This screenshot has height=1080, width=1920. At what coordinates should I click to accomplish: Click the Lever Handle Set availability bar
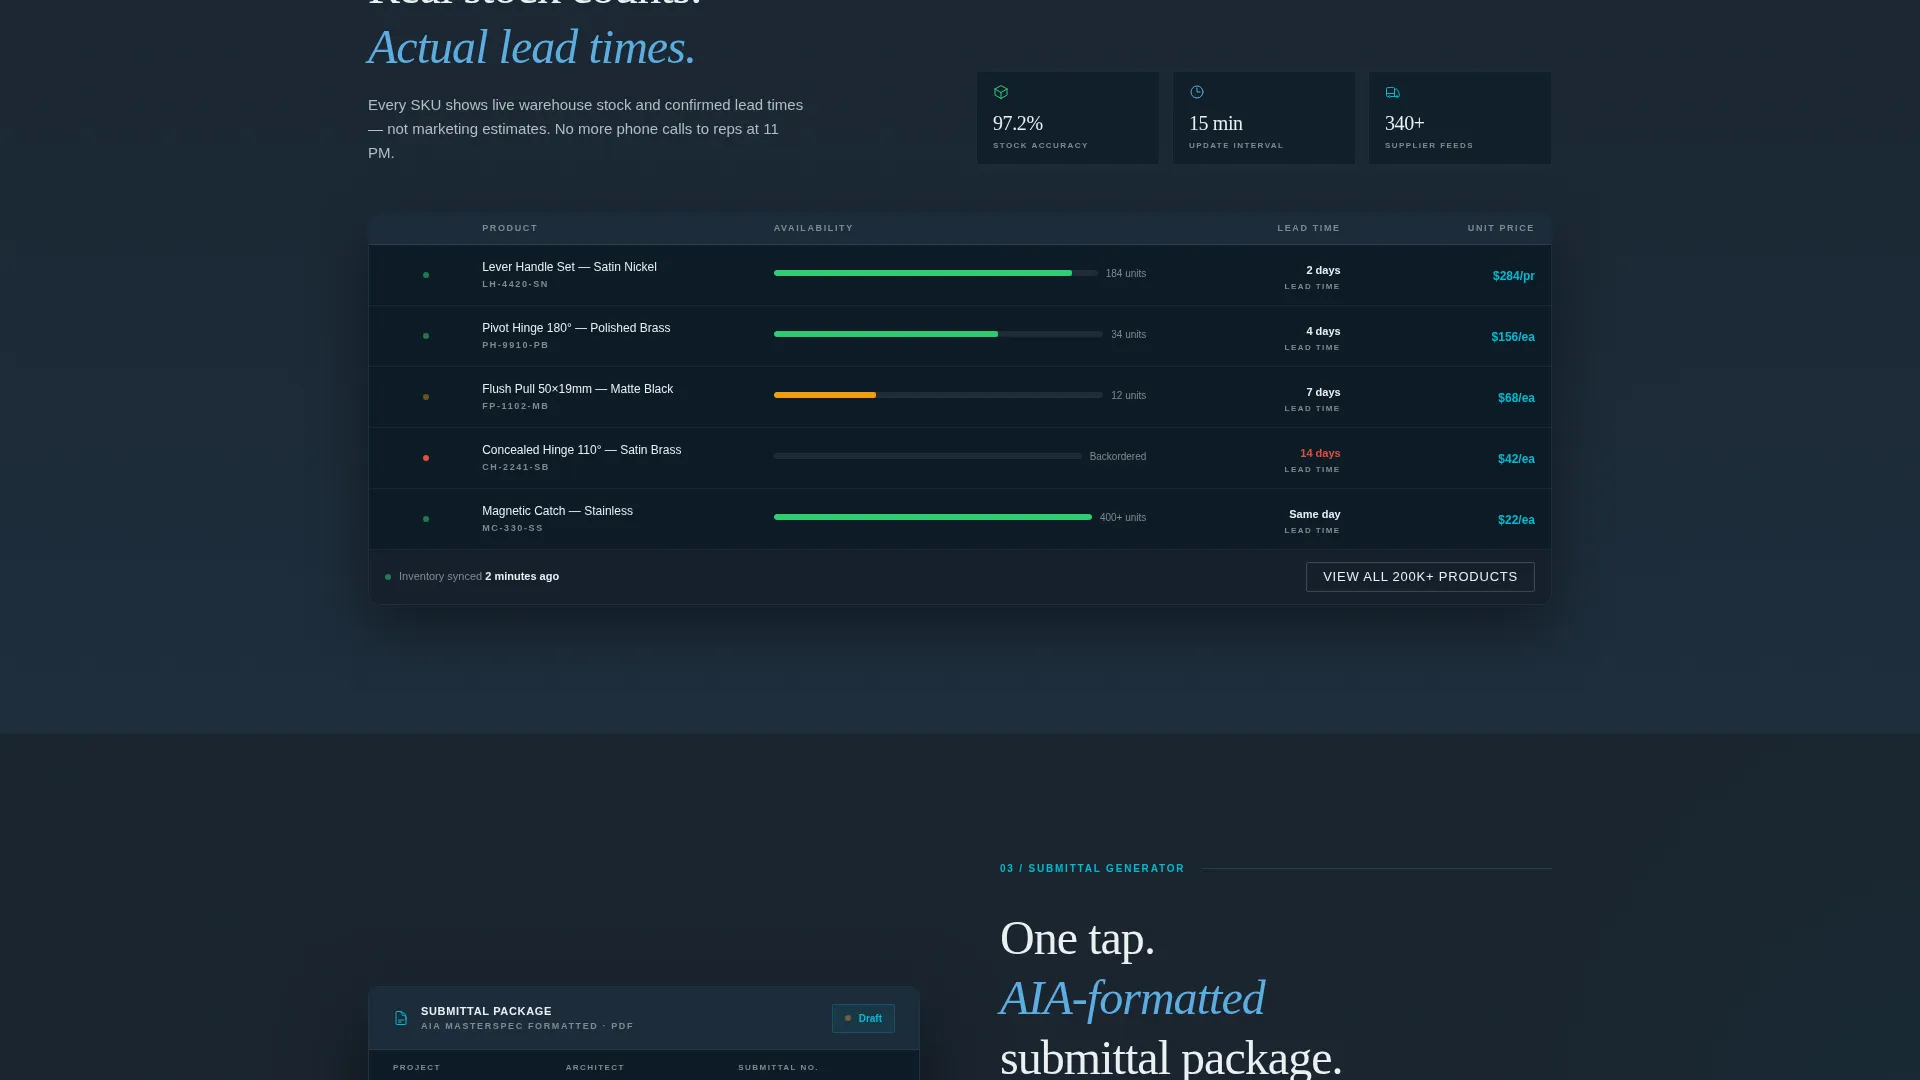tap(936, 273)
